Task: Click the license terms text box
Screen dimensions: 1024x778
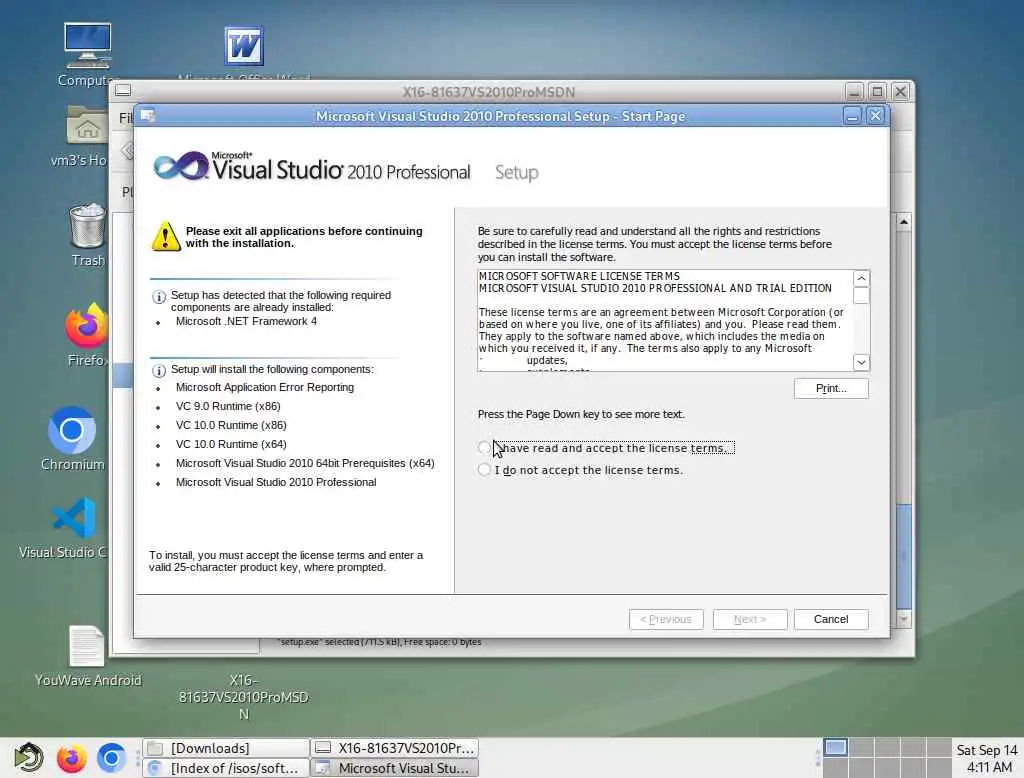Action: 665,320
